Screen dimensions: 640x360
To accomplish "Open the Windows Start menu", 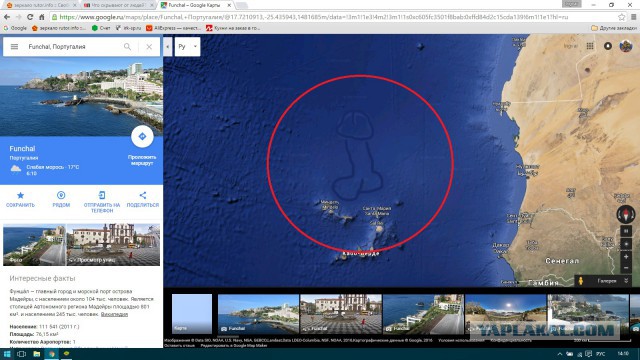I will point(7,354).
